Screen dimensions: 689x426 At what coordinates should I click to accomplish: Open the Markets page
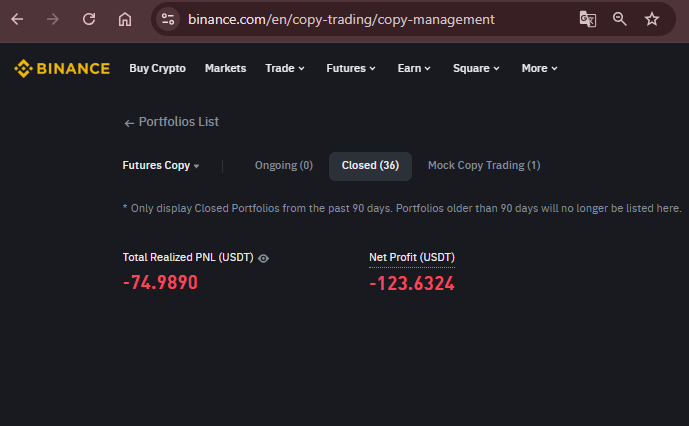[x=225, y=69]
